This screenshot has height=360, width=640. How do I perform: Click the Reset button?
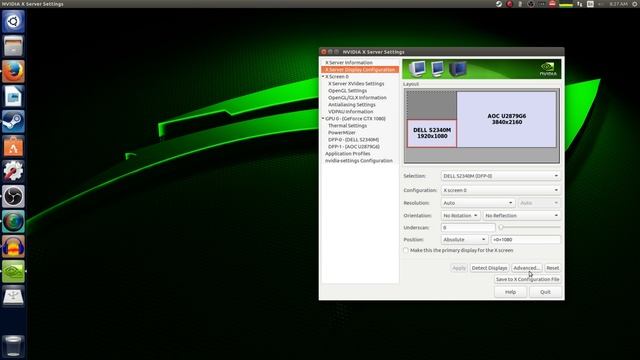[553, 268]
